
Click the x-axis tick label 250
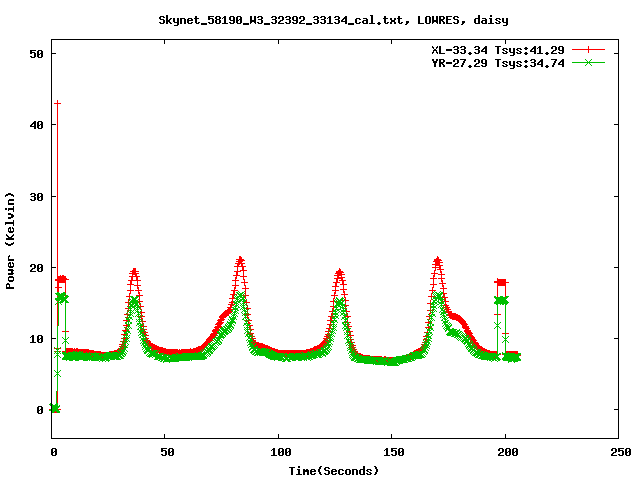[621, 452]
